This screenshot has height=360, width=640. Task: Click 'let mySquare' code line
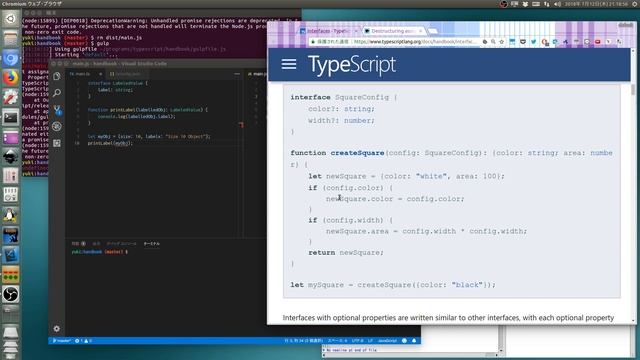(x=393, y=284)
